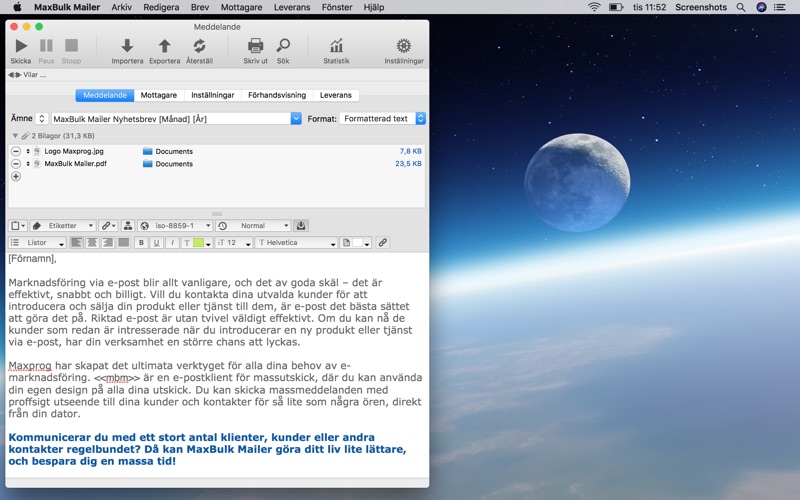Viewport: 800px width, 500px height.
Task: Open the white page background color swatch
Action: pos(356,243)
